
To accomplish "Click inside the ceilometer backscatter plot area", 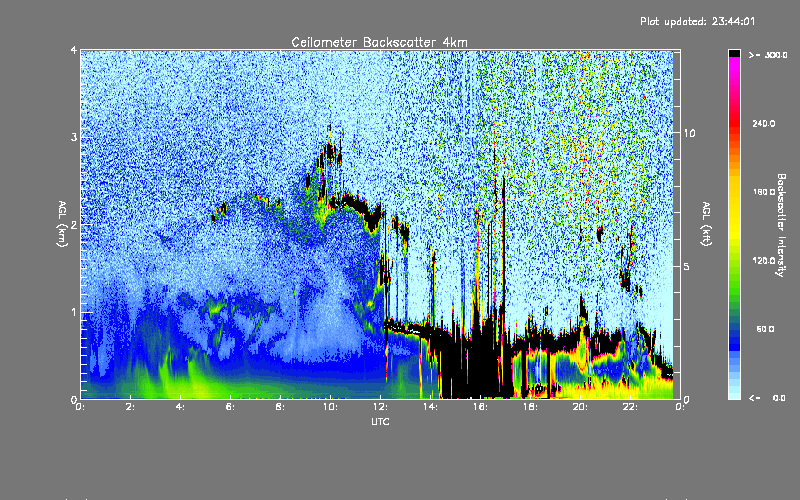I will pos(380,224).
